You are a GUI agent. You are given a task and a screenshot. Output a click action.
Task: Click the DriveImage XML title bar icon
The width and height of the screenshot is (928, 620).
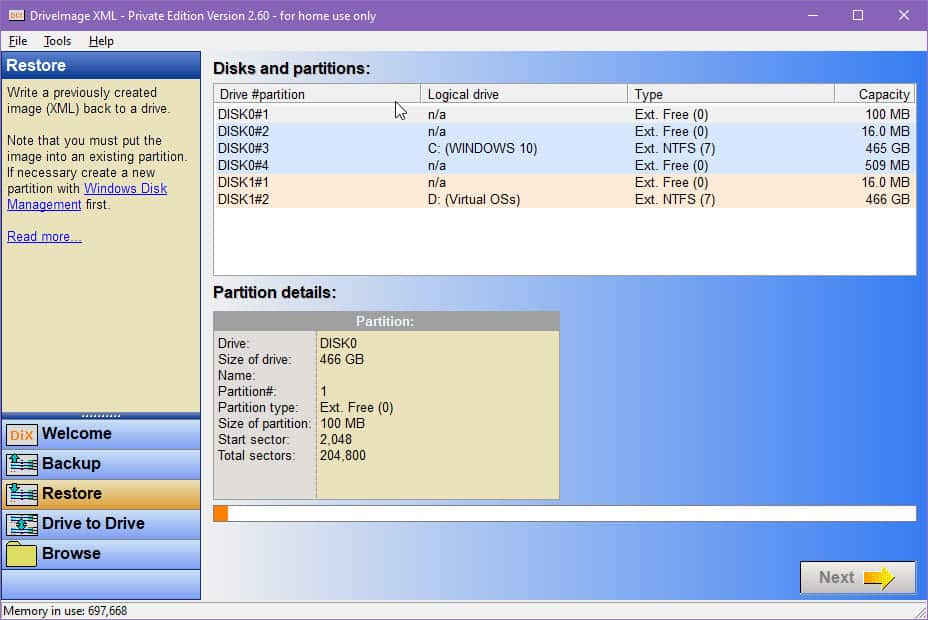click(x=16, y=15)
